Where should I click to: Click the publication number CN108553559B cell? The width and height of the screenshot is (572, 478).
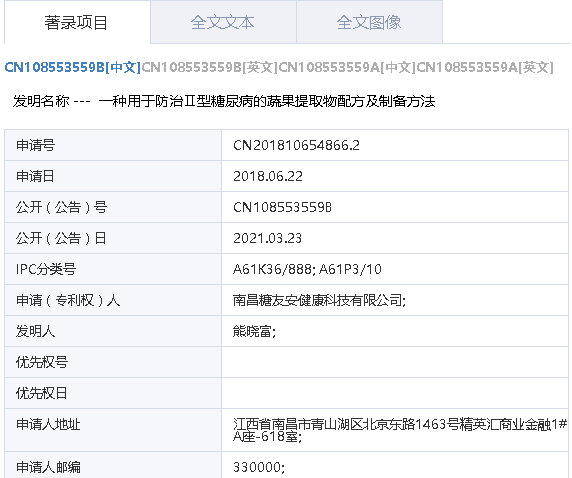coord(395,207)
